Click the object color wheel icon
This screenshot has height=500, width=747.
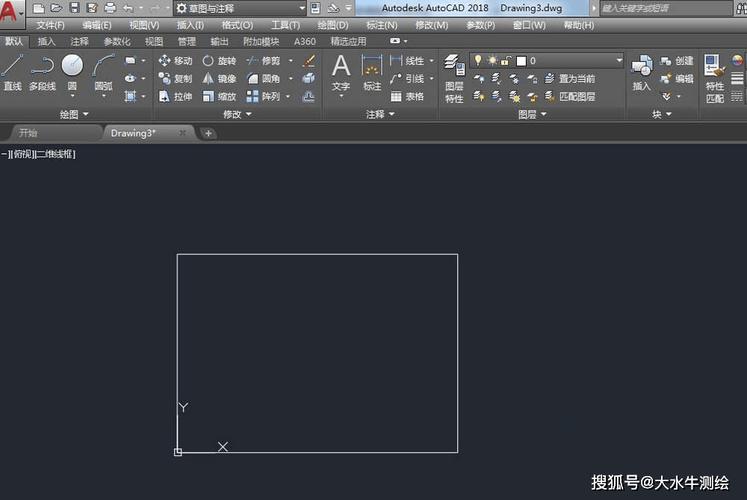point(737,60)
